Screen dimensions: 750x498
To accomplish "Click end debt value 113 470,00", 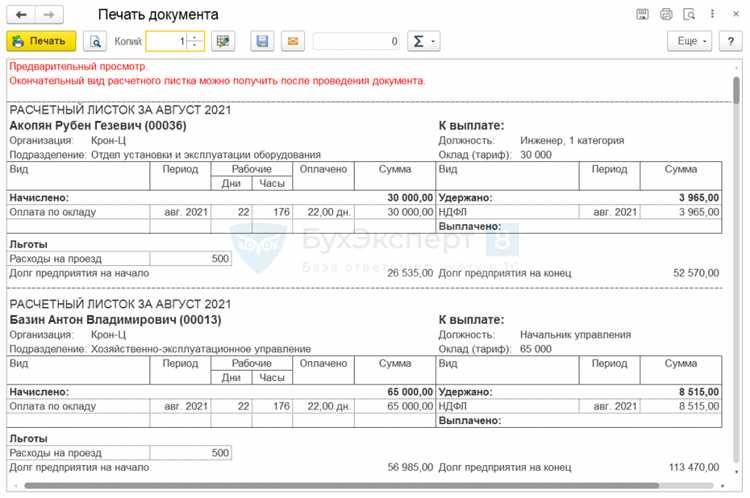I will [x=694, y=467].
